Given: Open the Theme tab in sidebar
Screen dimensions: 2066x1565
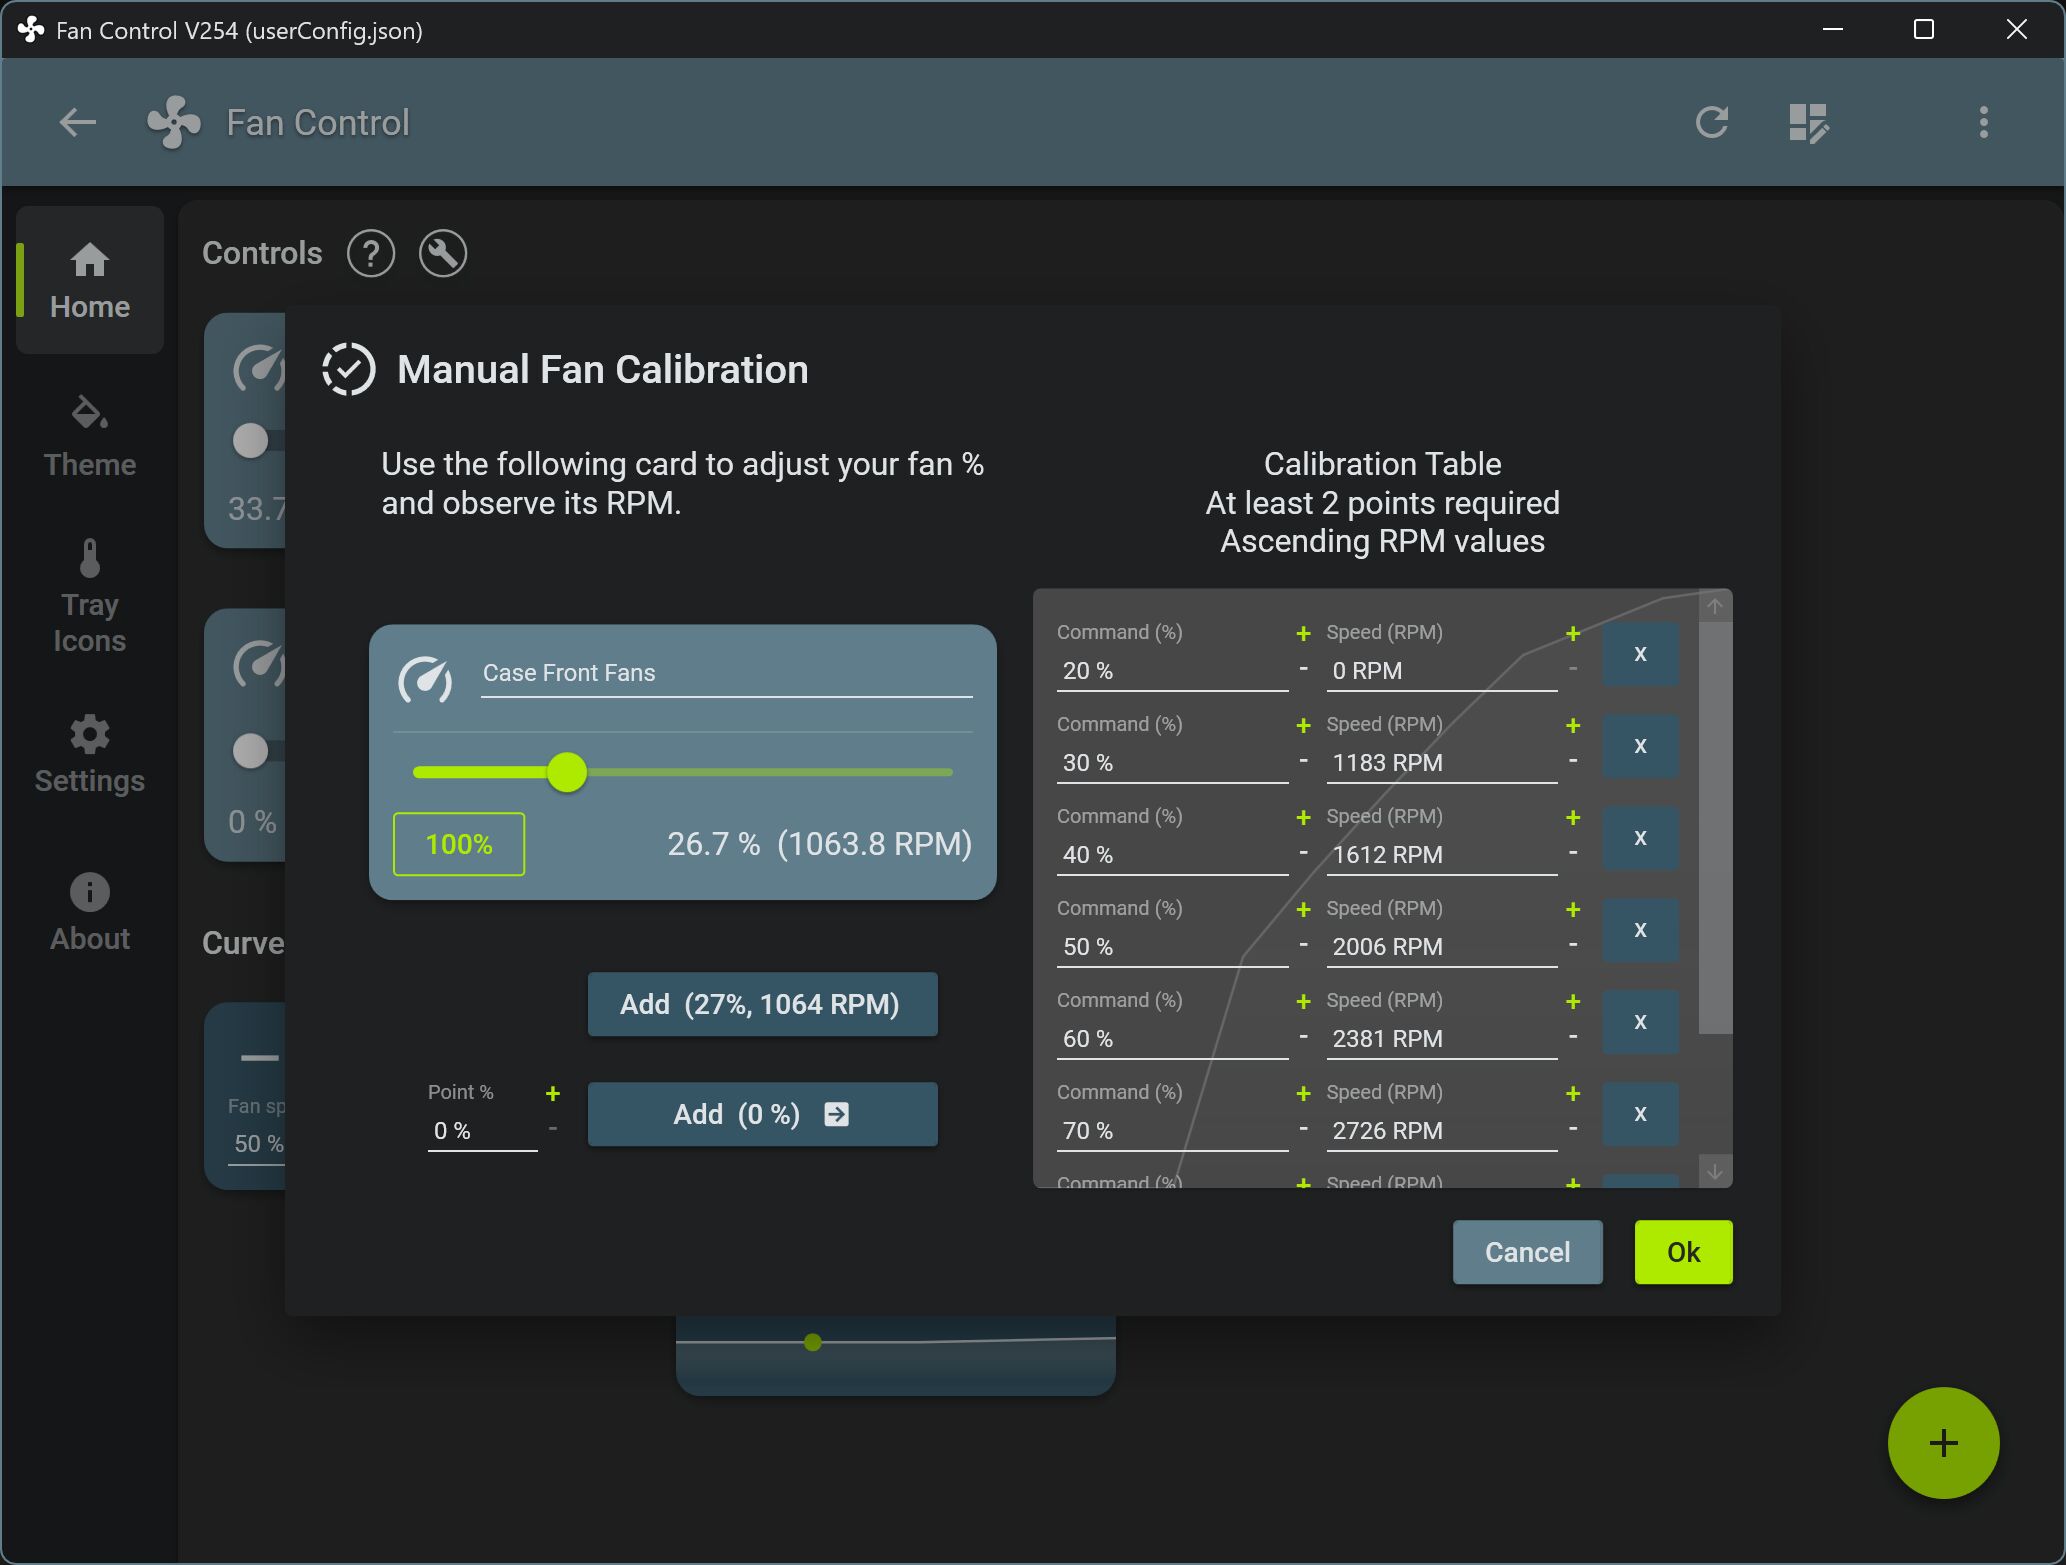Looking at the screenshot, I should (x=90, y=437).
